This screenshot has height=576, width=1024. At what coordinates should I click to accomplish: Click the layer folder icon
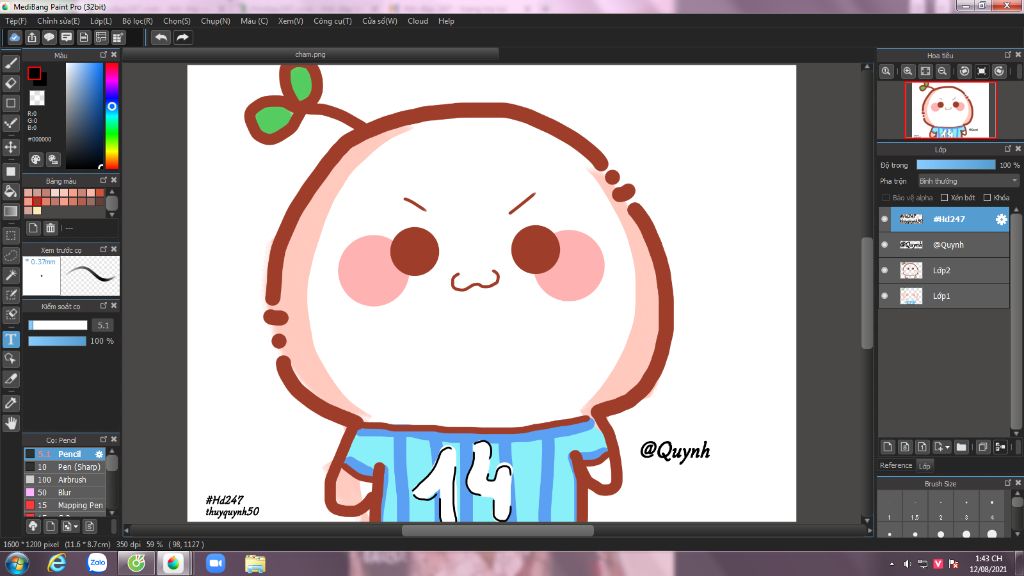[x=961, y=447]
